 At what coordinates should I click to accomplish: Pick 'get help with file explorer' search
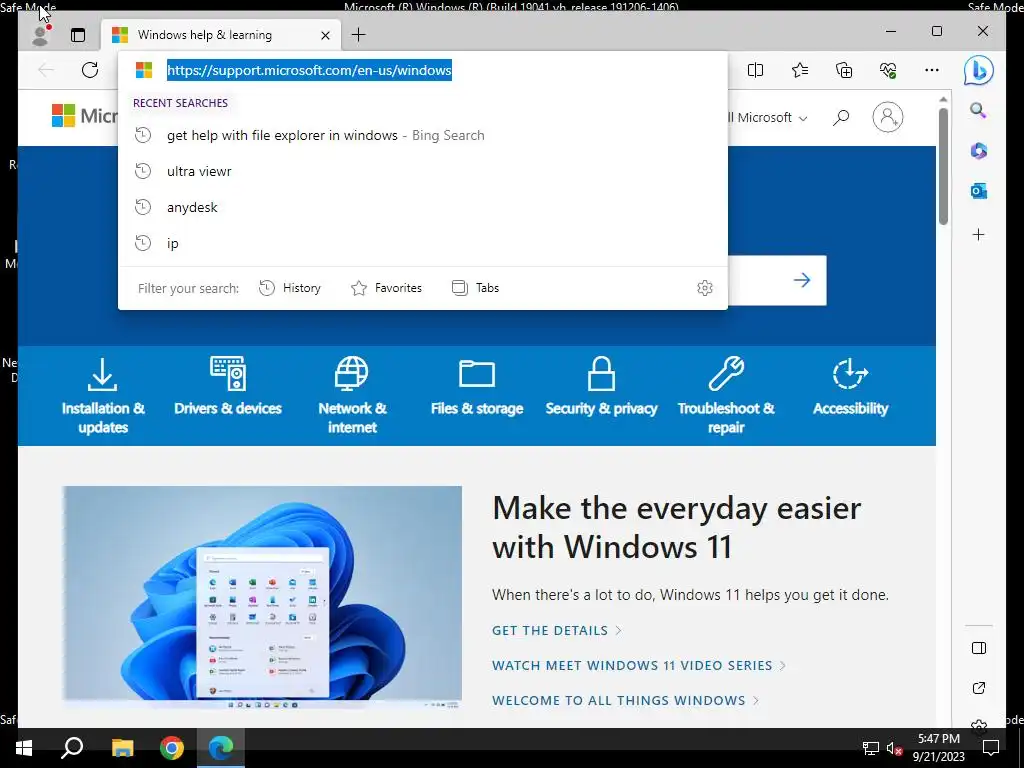pos(423,135)
